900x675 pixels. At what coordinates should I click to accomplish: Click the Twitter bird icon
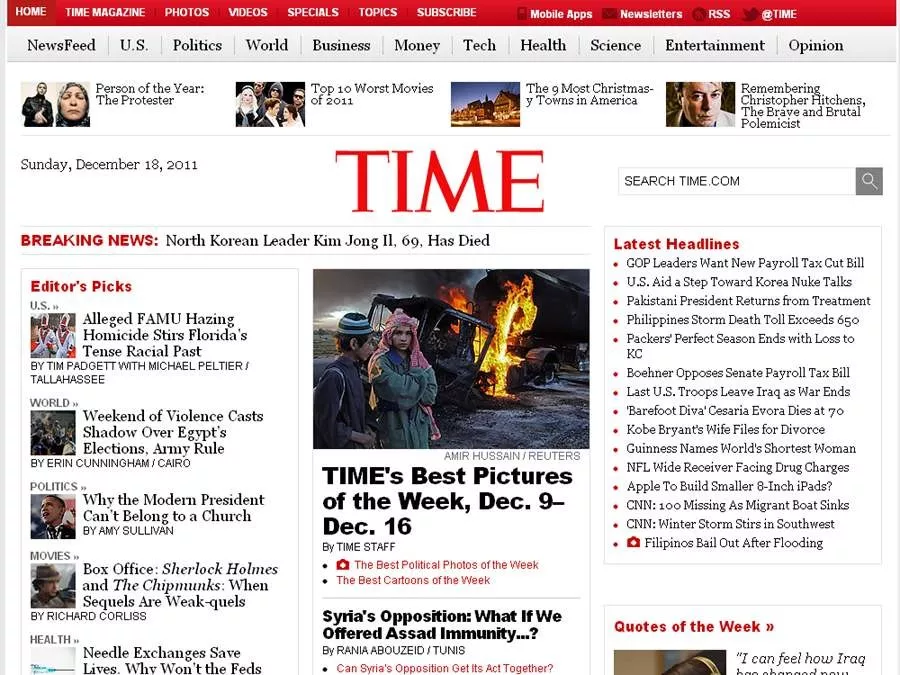coord(750,14)
